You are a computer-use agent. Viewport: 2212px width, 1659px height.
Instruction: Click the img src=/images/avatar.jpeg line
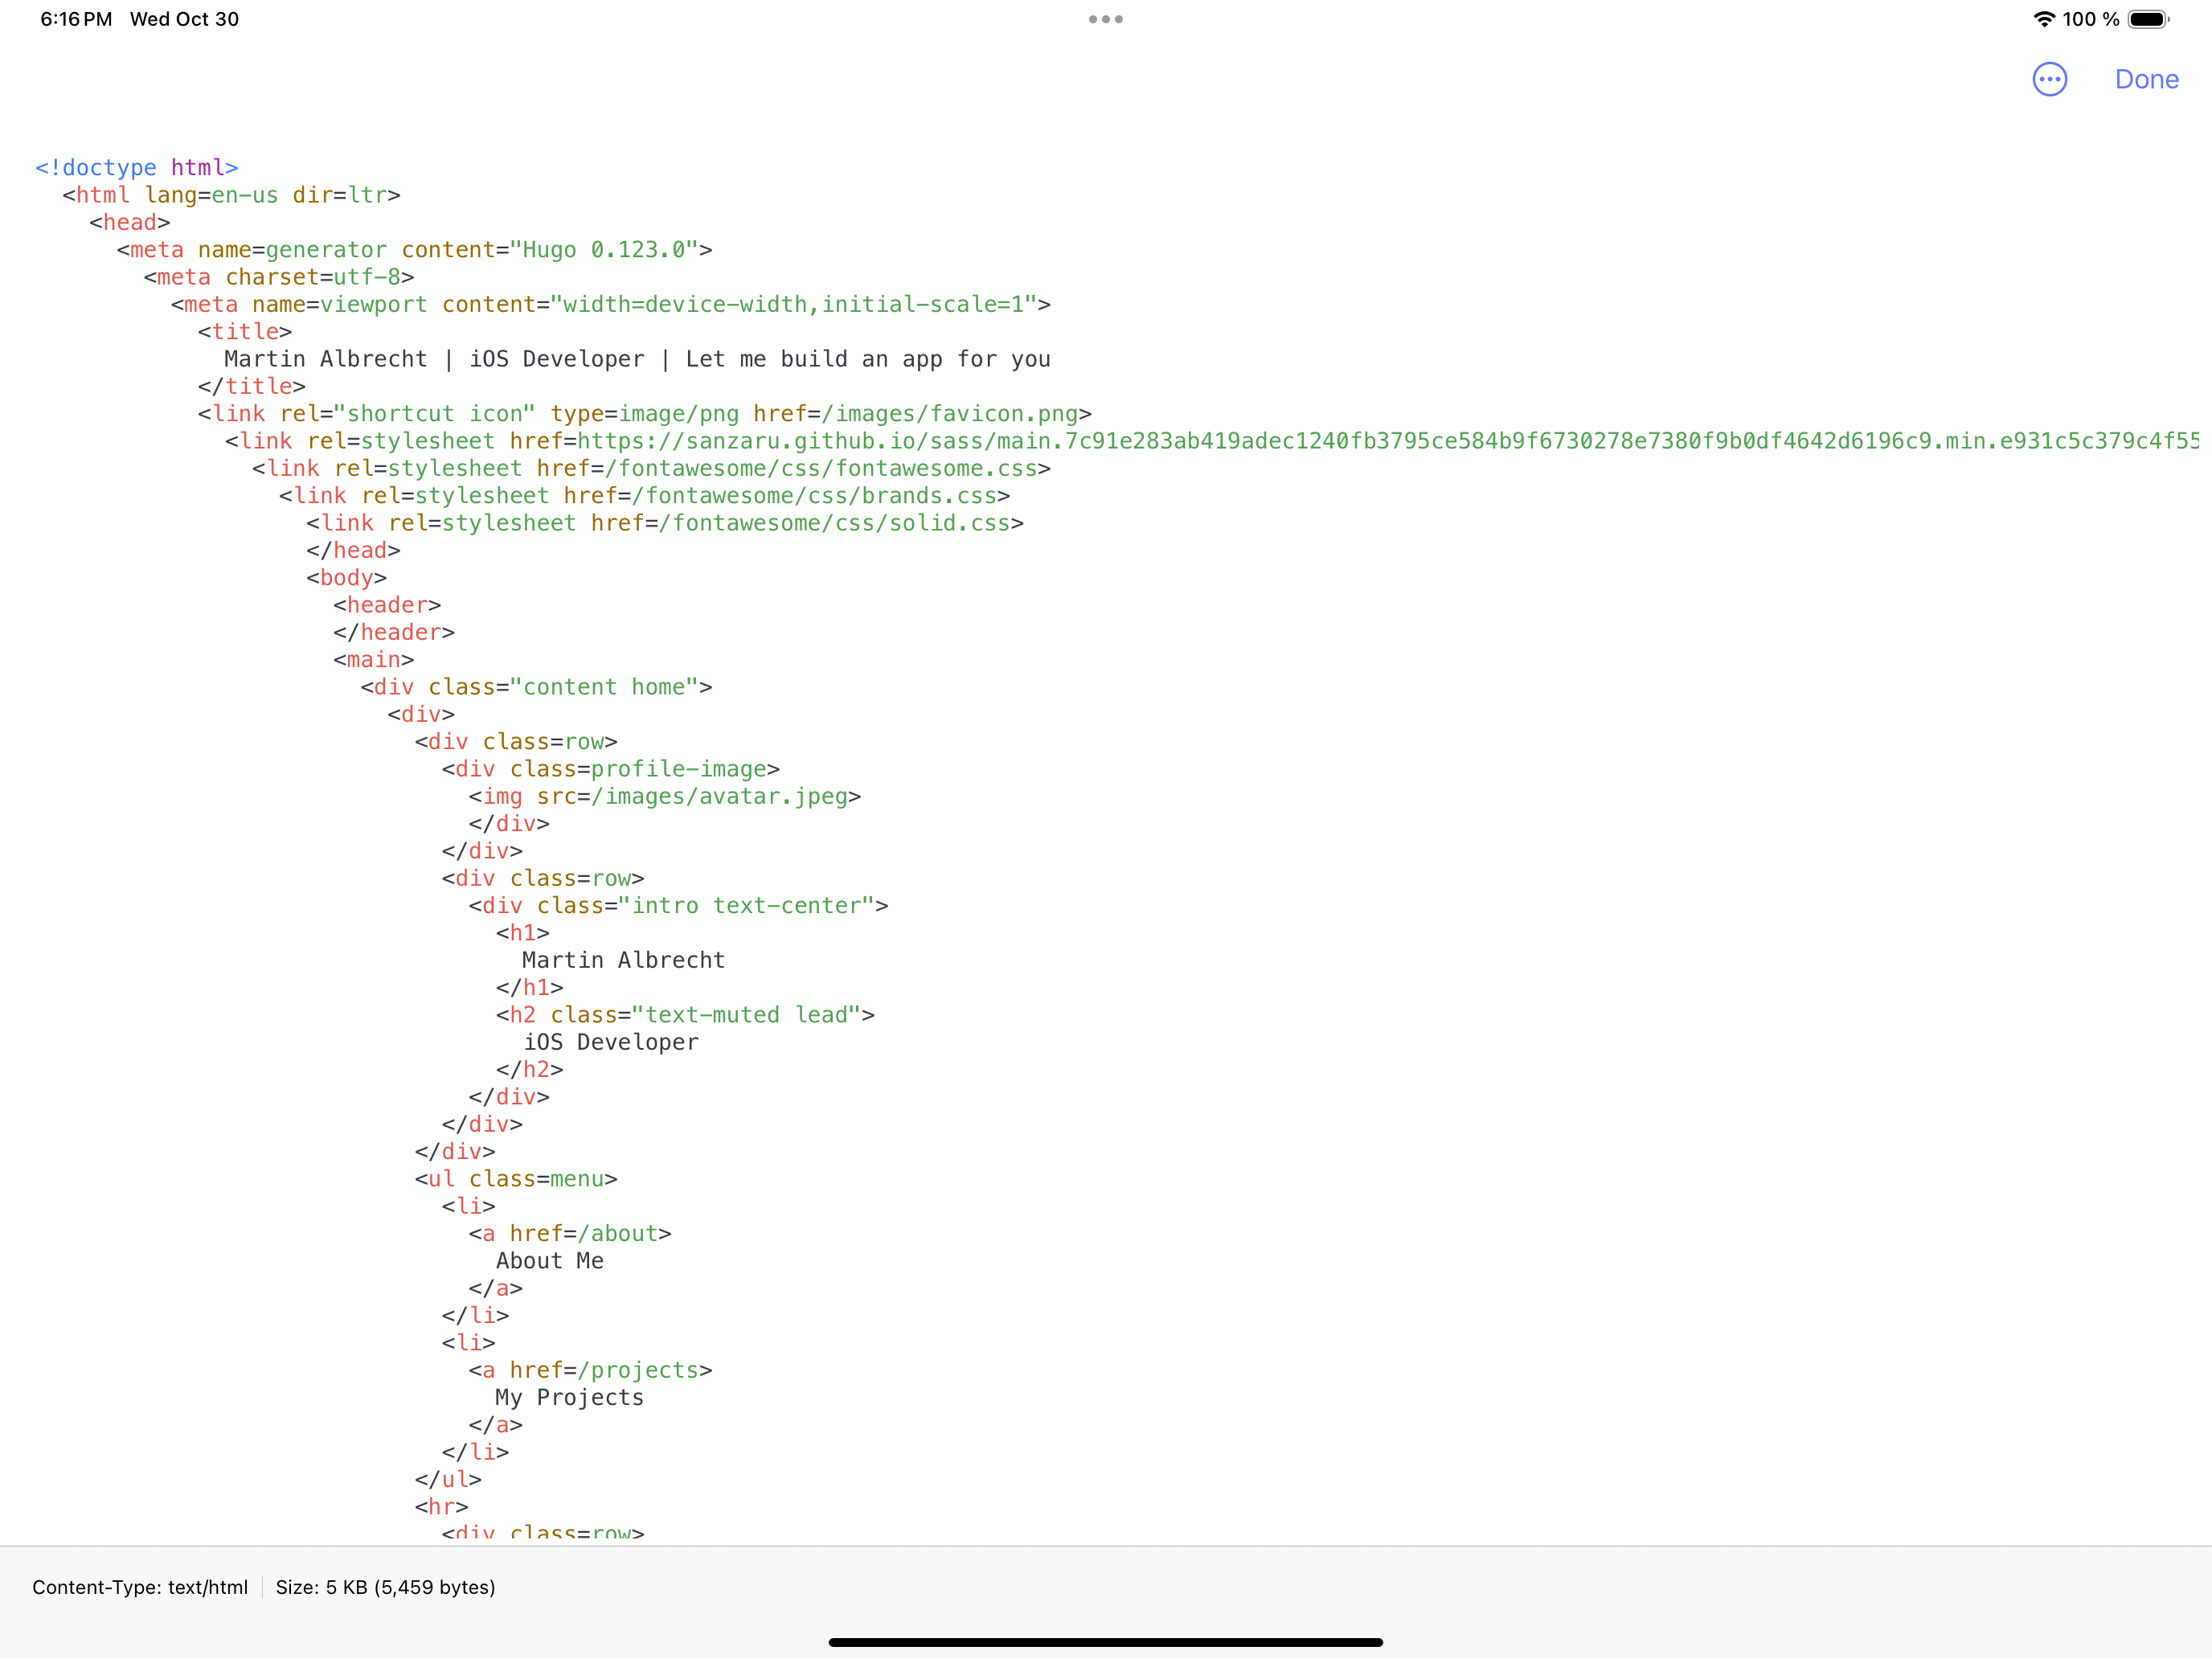point(665,796)
